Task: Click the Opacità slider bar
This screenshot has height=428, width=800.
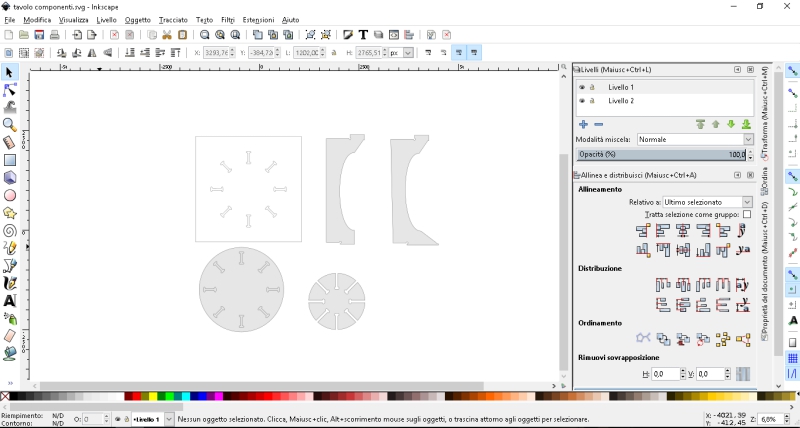Action: 661,155
